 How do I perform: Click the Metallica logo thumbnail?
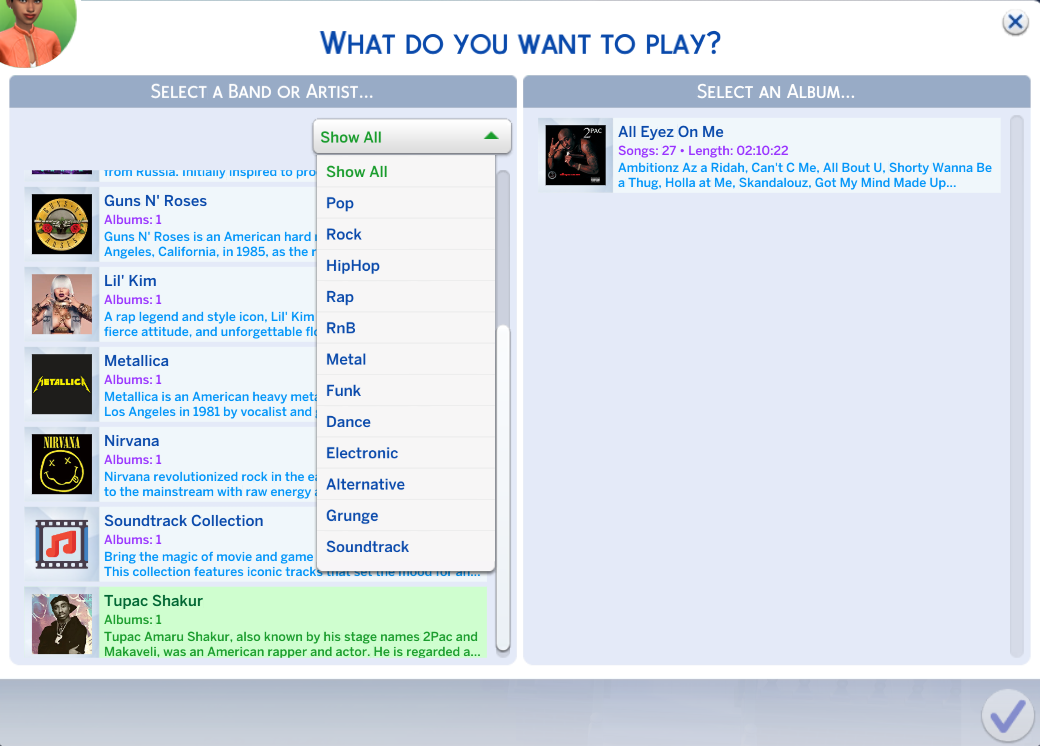62,384
